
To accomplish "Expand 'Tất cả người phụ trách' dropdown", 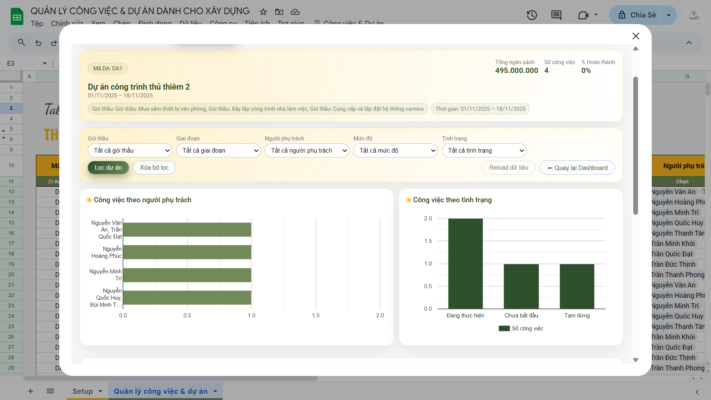I will click(x=305, y=151).
